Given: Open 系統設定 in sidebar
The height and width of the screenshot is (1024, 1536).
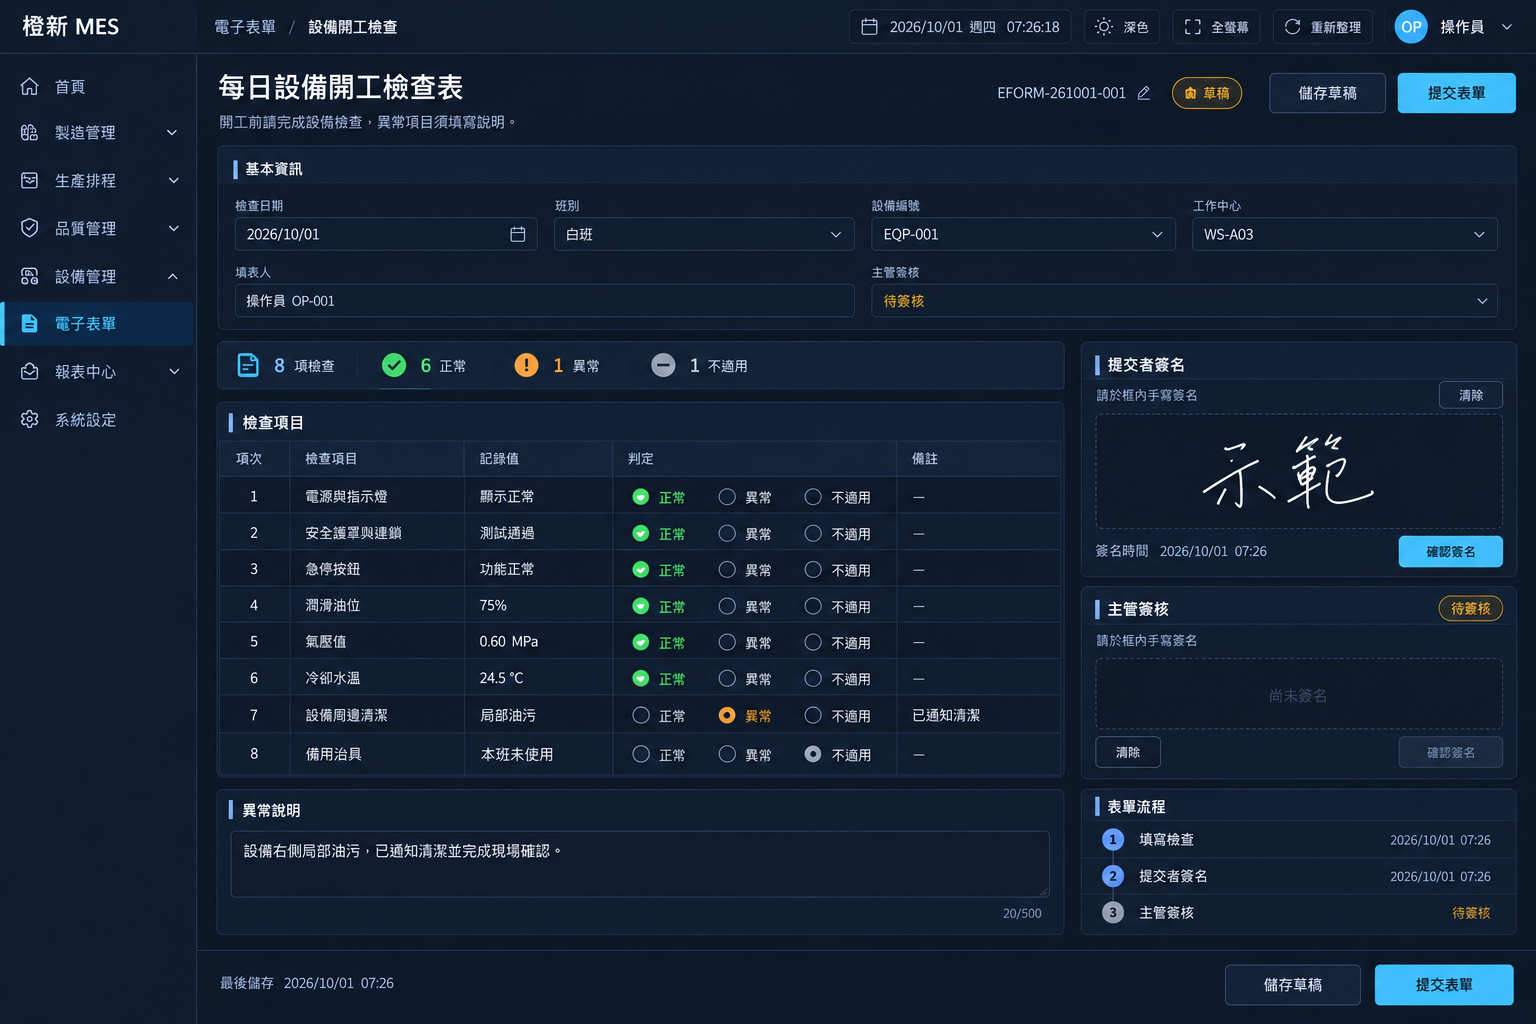Looking at the screenshot, I should pos(97,419).
